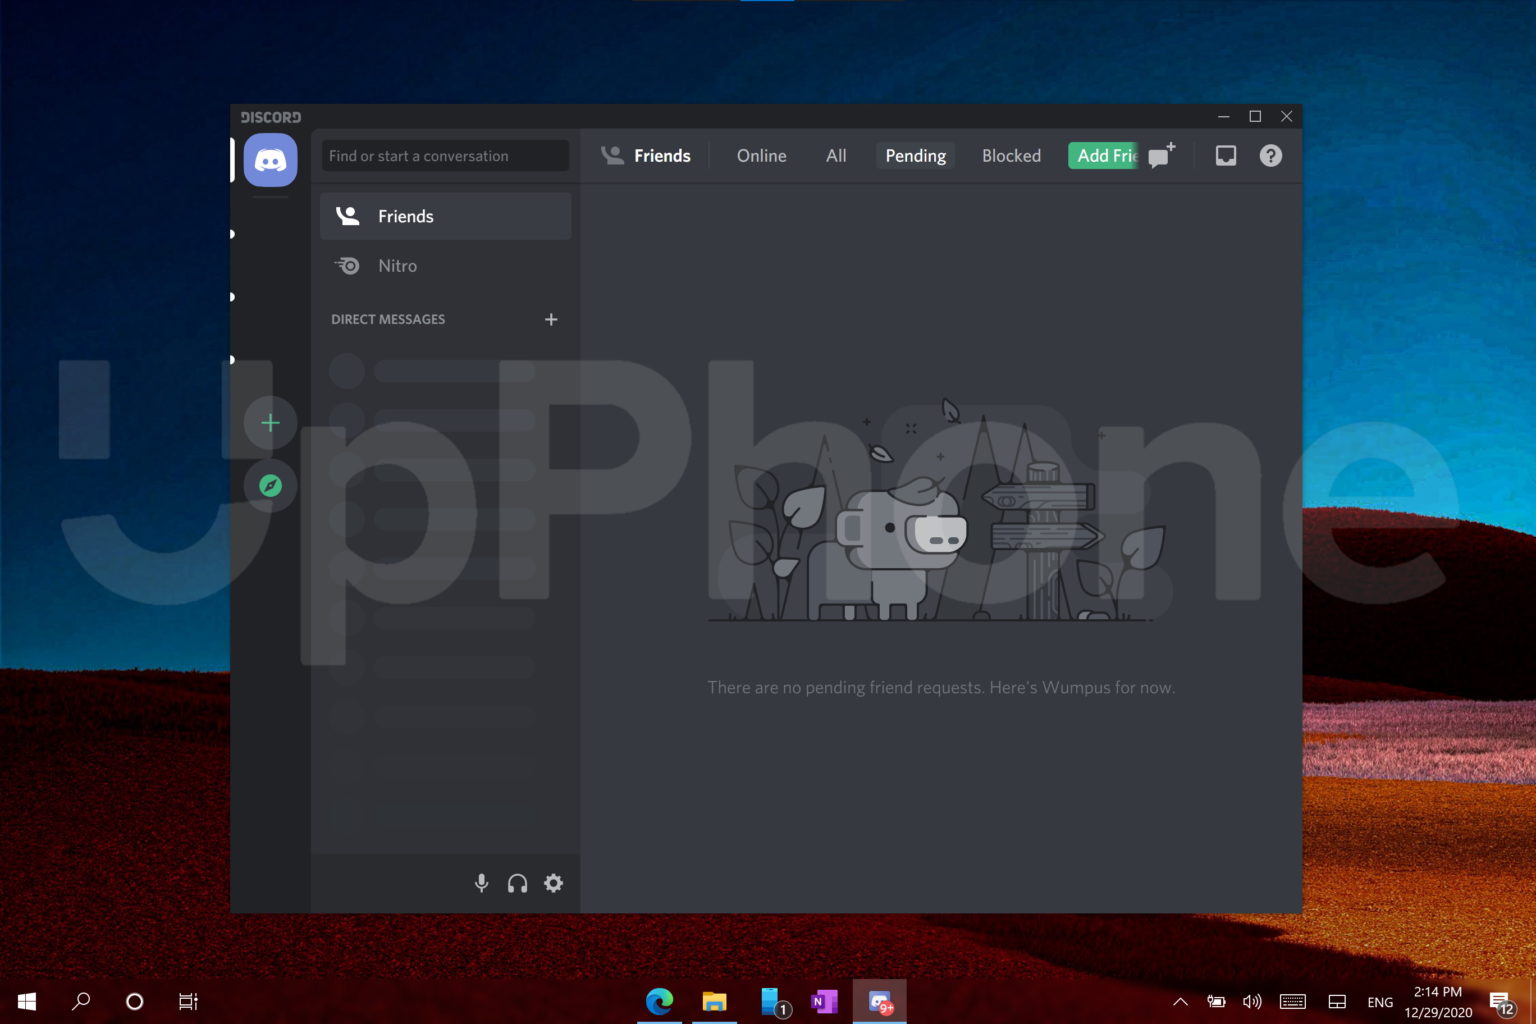Screen dimensions: 1536x1024
Task: Start a new direct message with plus icon
Action: 551,319
